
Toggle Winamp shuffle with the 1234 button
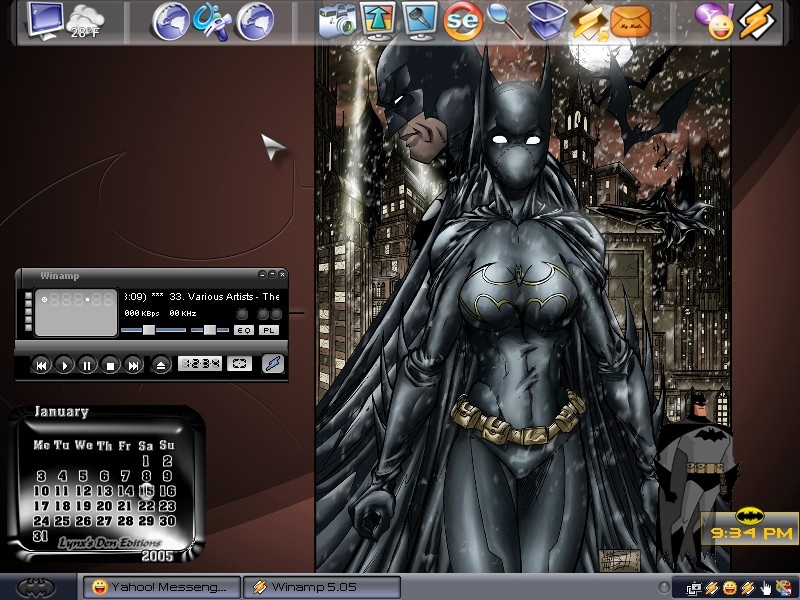coord(200,364)
